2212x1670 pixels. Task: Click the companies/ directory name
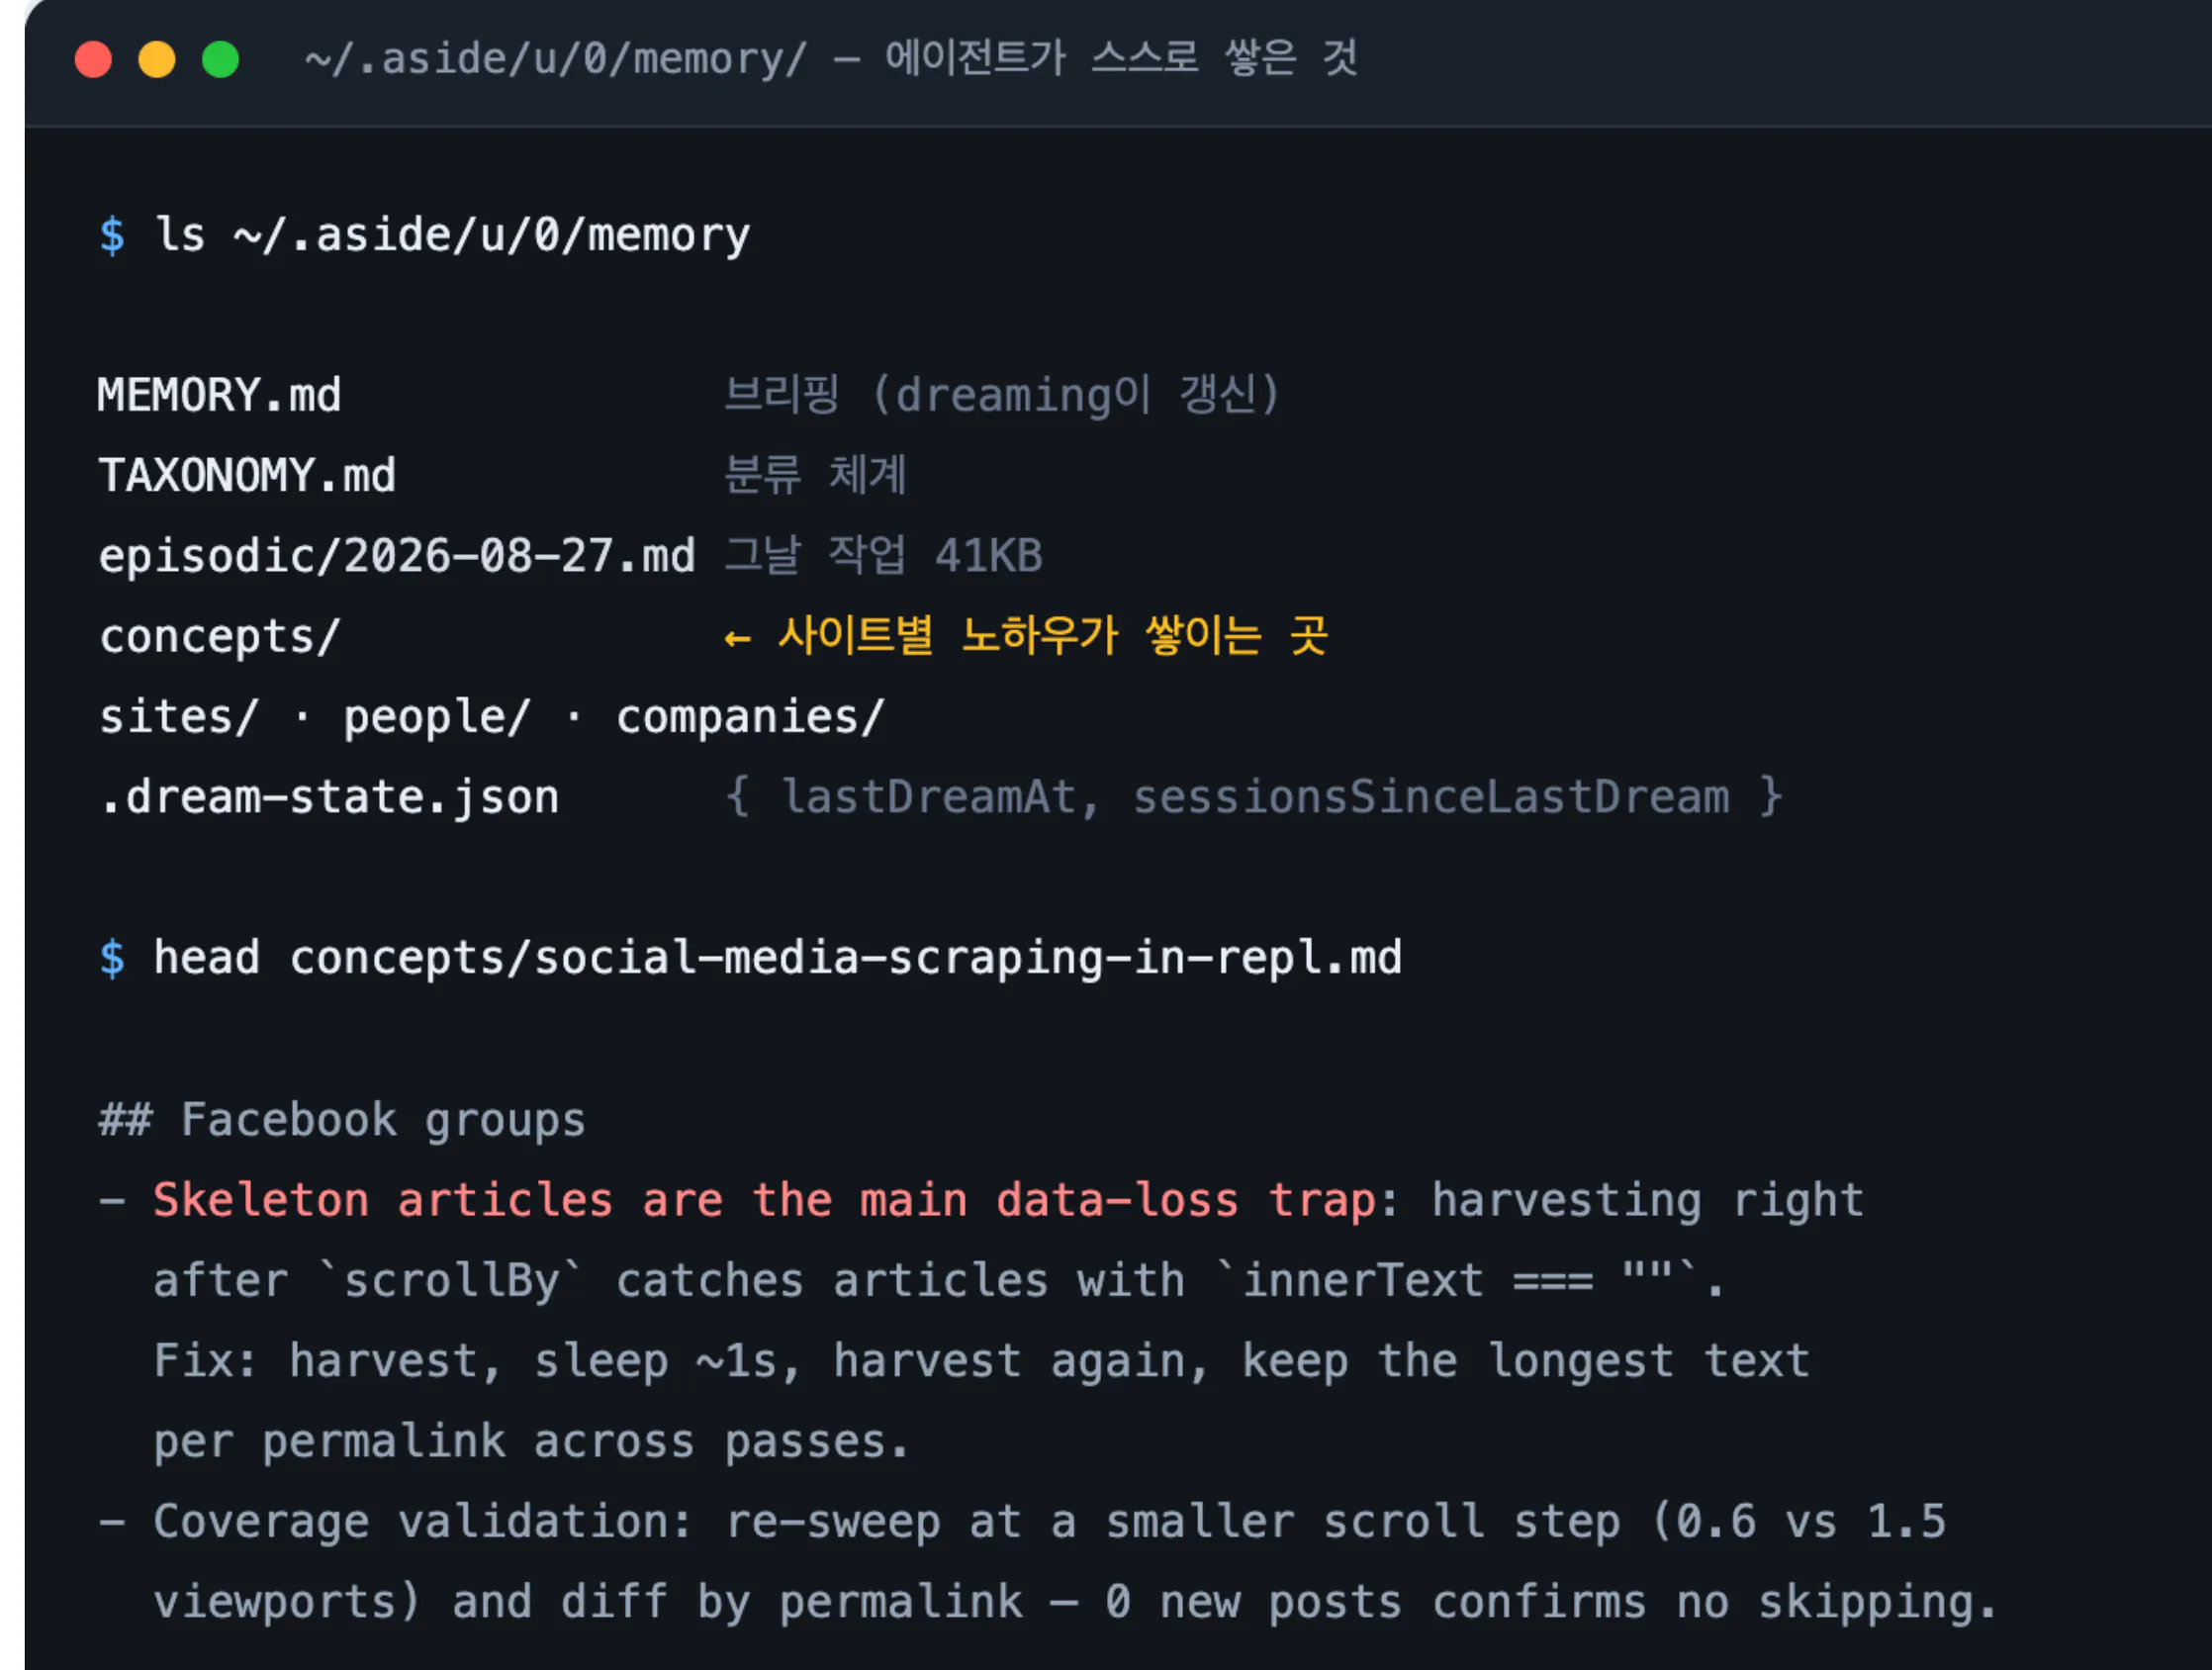(x=751, y=717)
